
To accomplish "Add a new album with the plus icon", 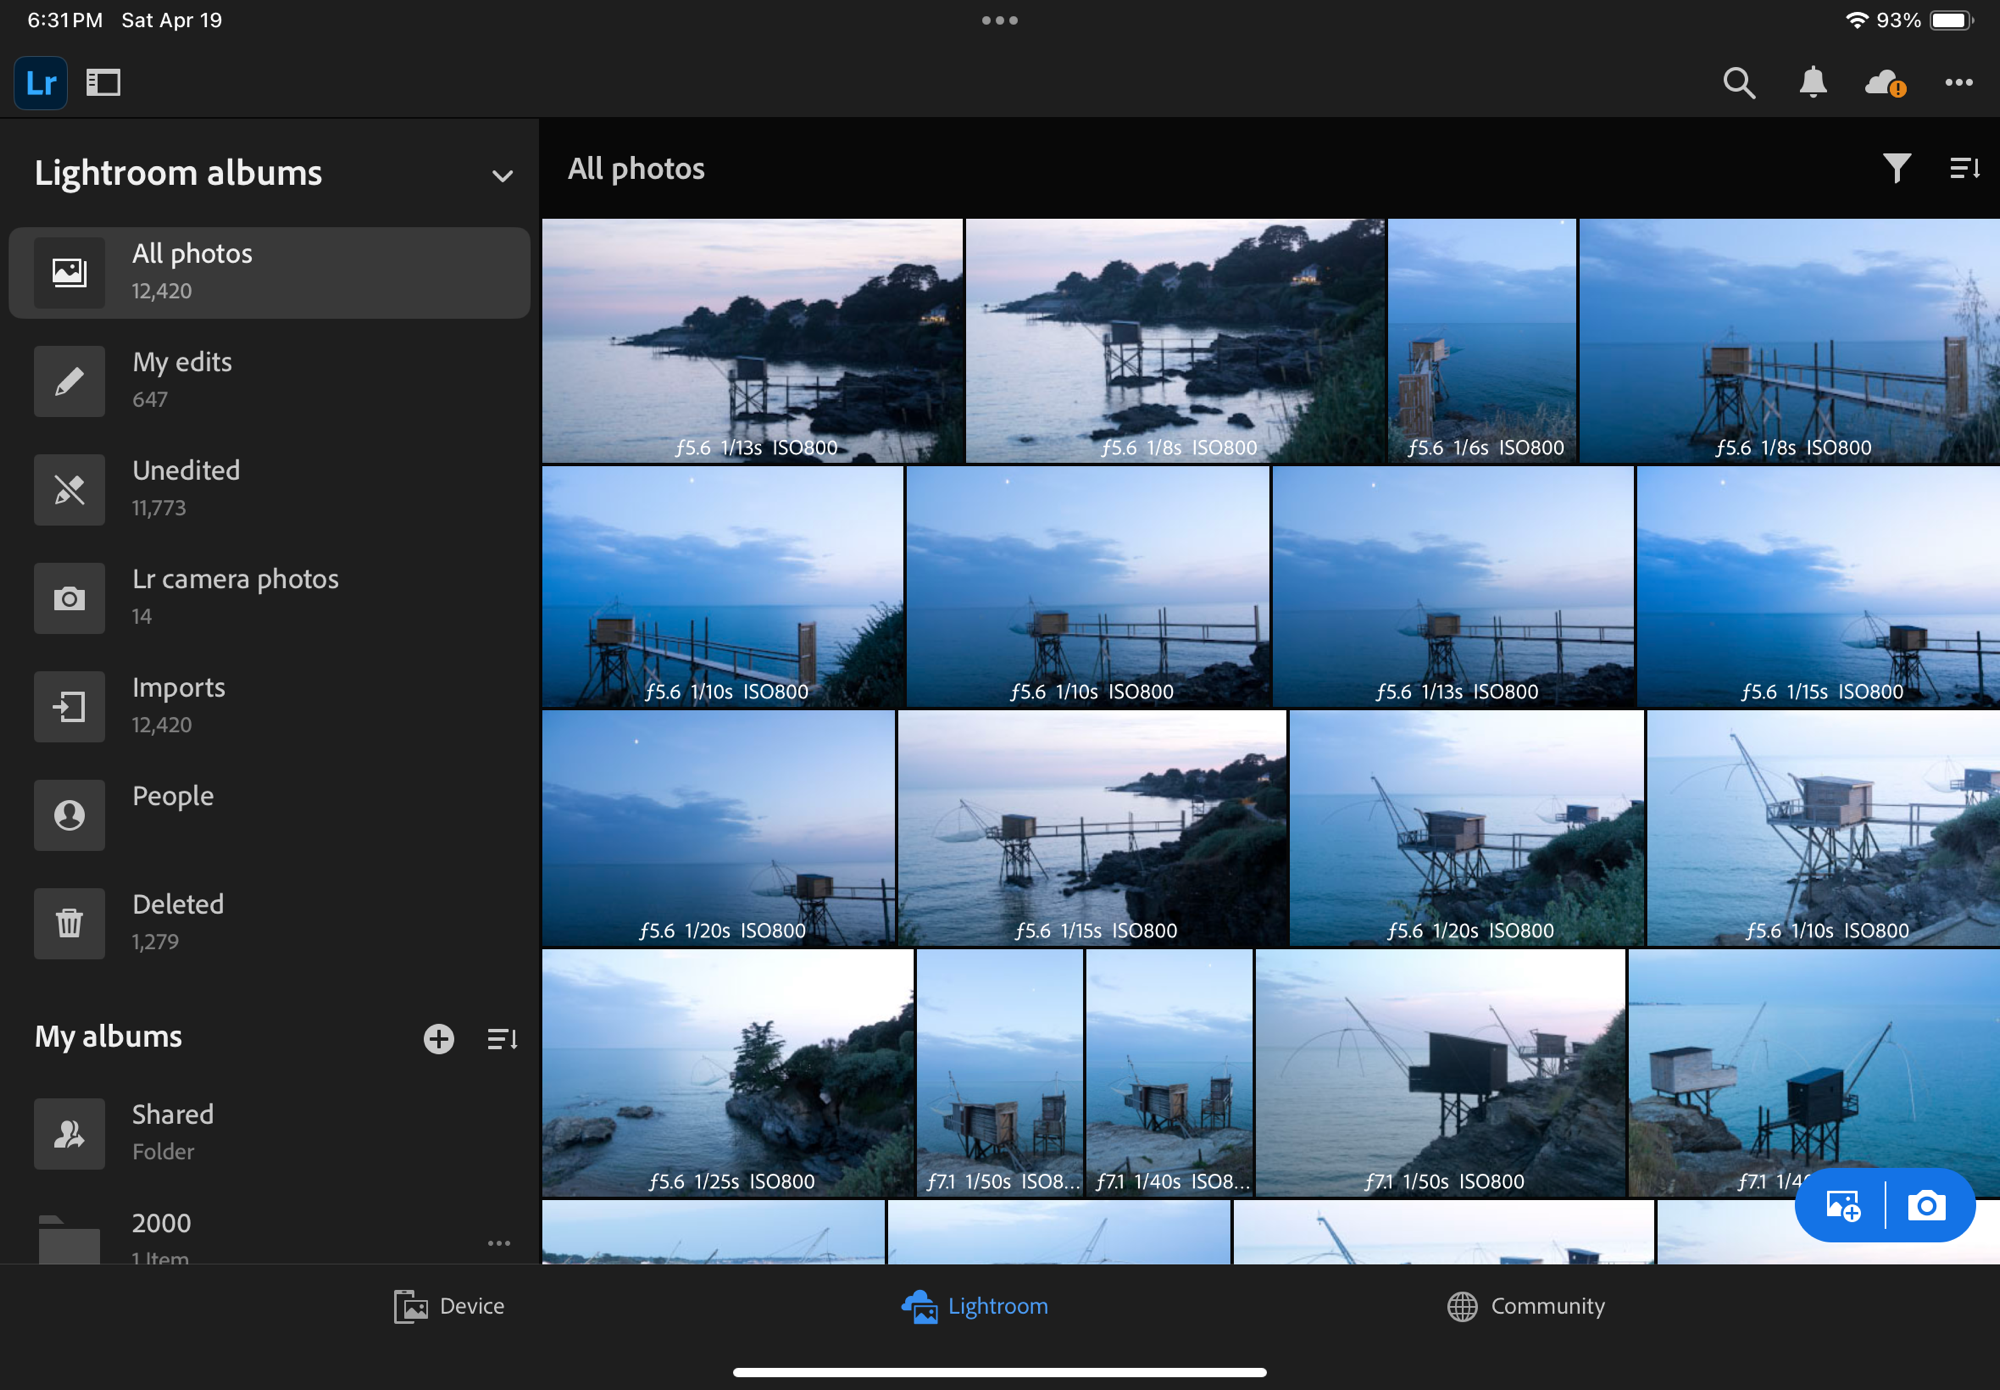I will click(438, 1038).
